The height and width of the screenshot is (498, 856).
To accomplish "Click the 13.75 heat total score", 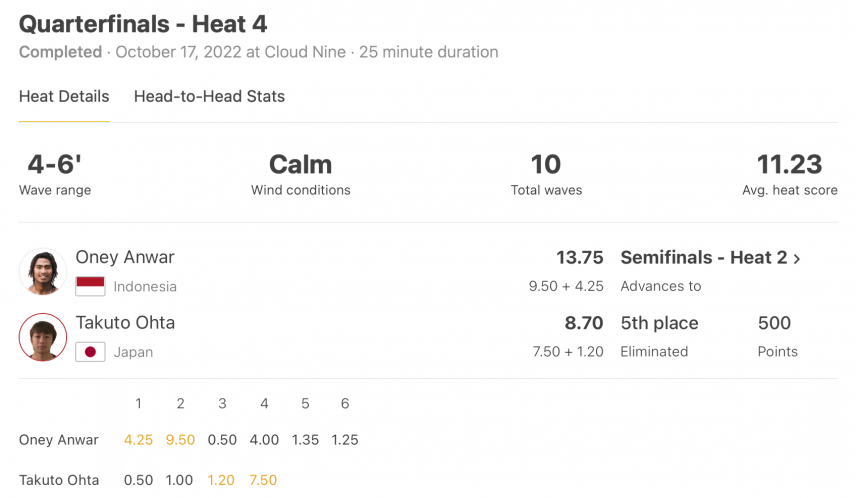I will point(580,257).
